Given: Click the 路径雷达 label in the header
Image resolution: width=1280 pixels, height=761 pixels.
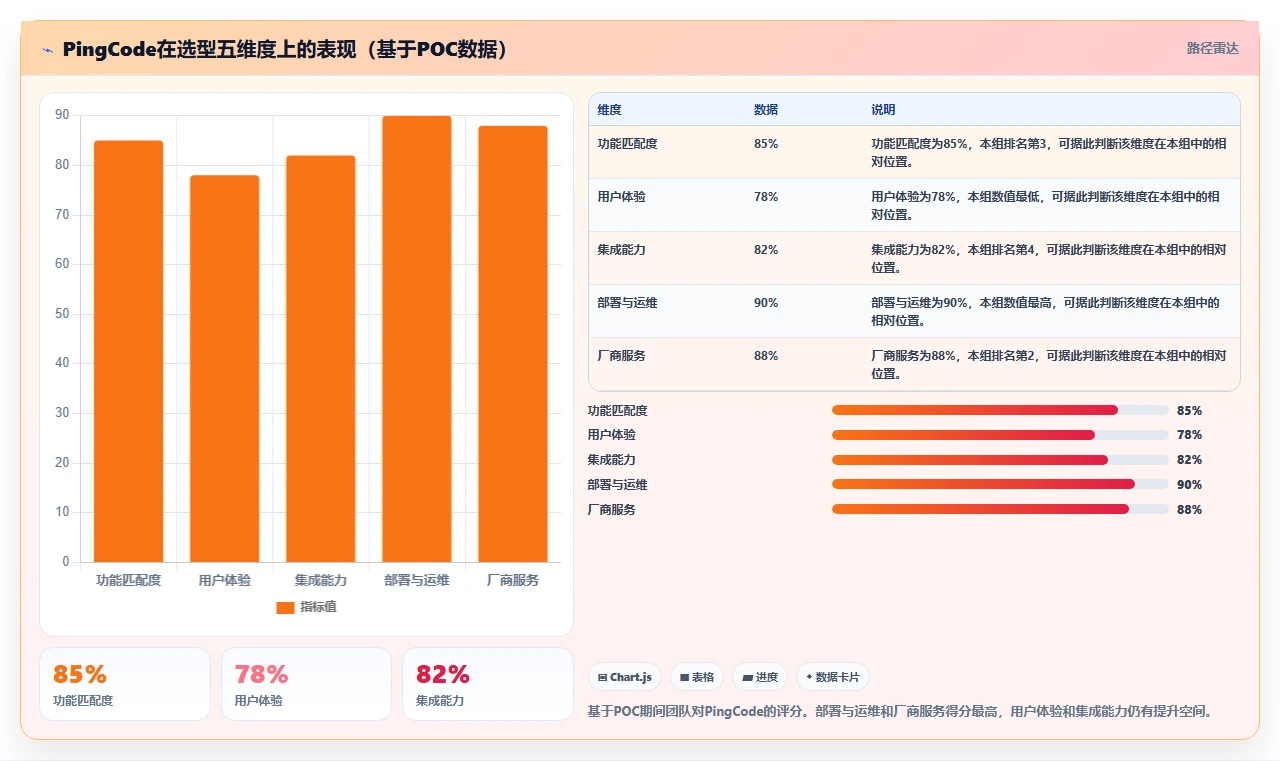Looking at the screenshot, I should pos(1212,48).
